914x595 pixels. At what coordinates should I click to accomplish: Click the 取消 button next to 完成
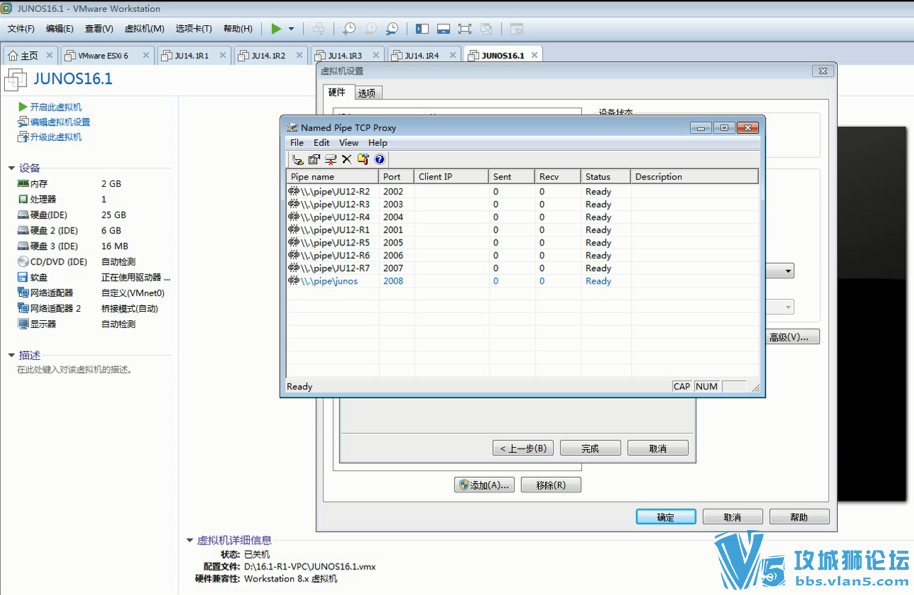coord(658,448)
